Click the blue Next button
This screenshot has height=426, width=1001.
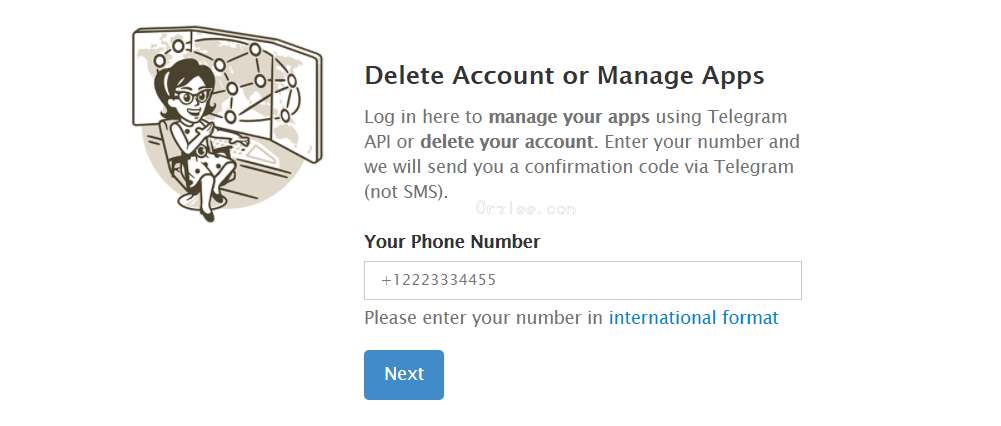point(403,374)
